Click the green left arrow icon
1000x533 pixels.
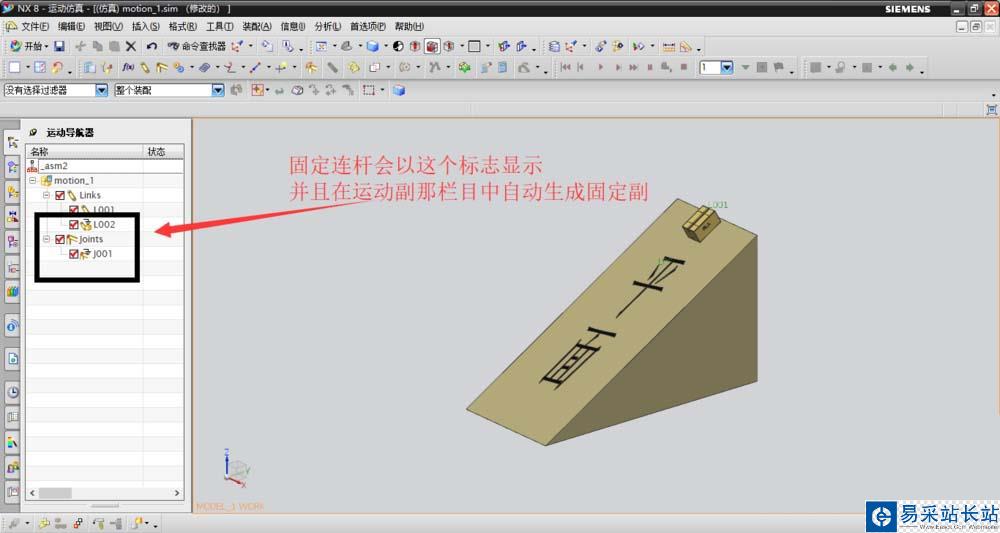click(x=893, y=67)
